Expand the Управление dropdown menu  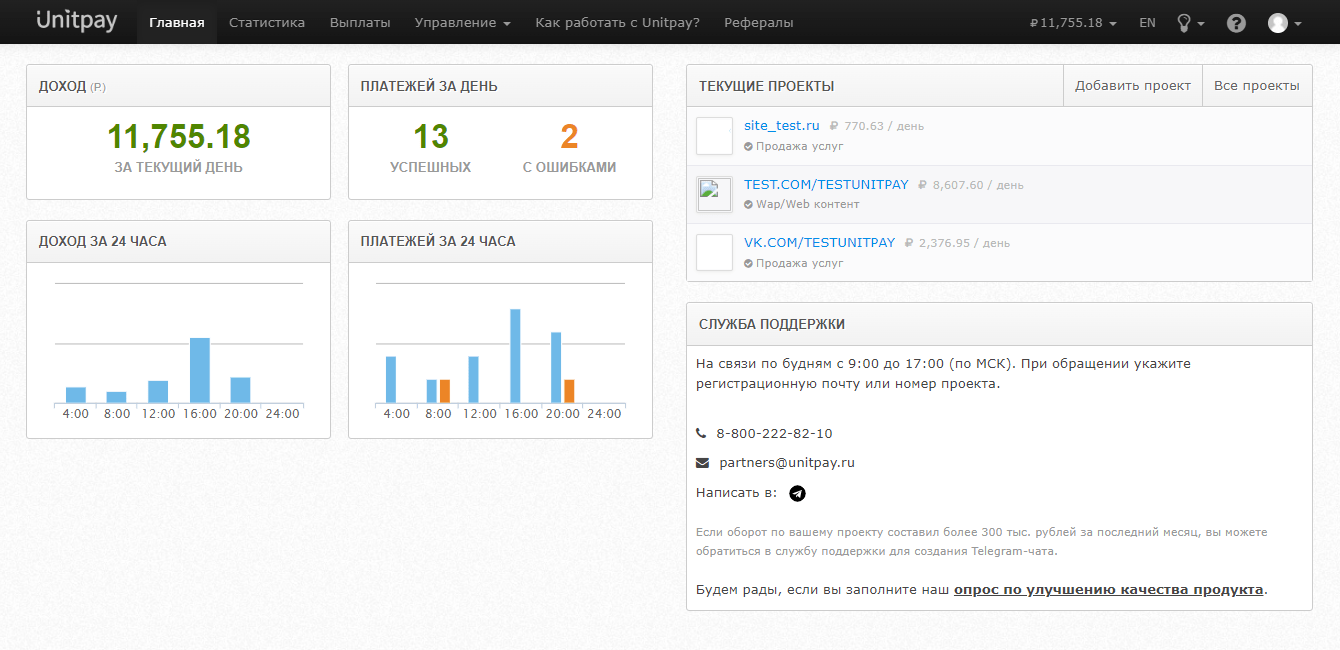pyautogui.click(x=463, y=22)
